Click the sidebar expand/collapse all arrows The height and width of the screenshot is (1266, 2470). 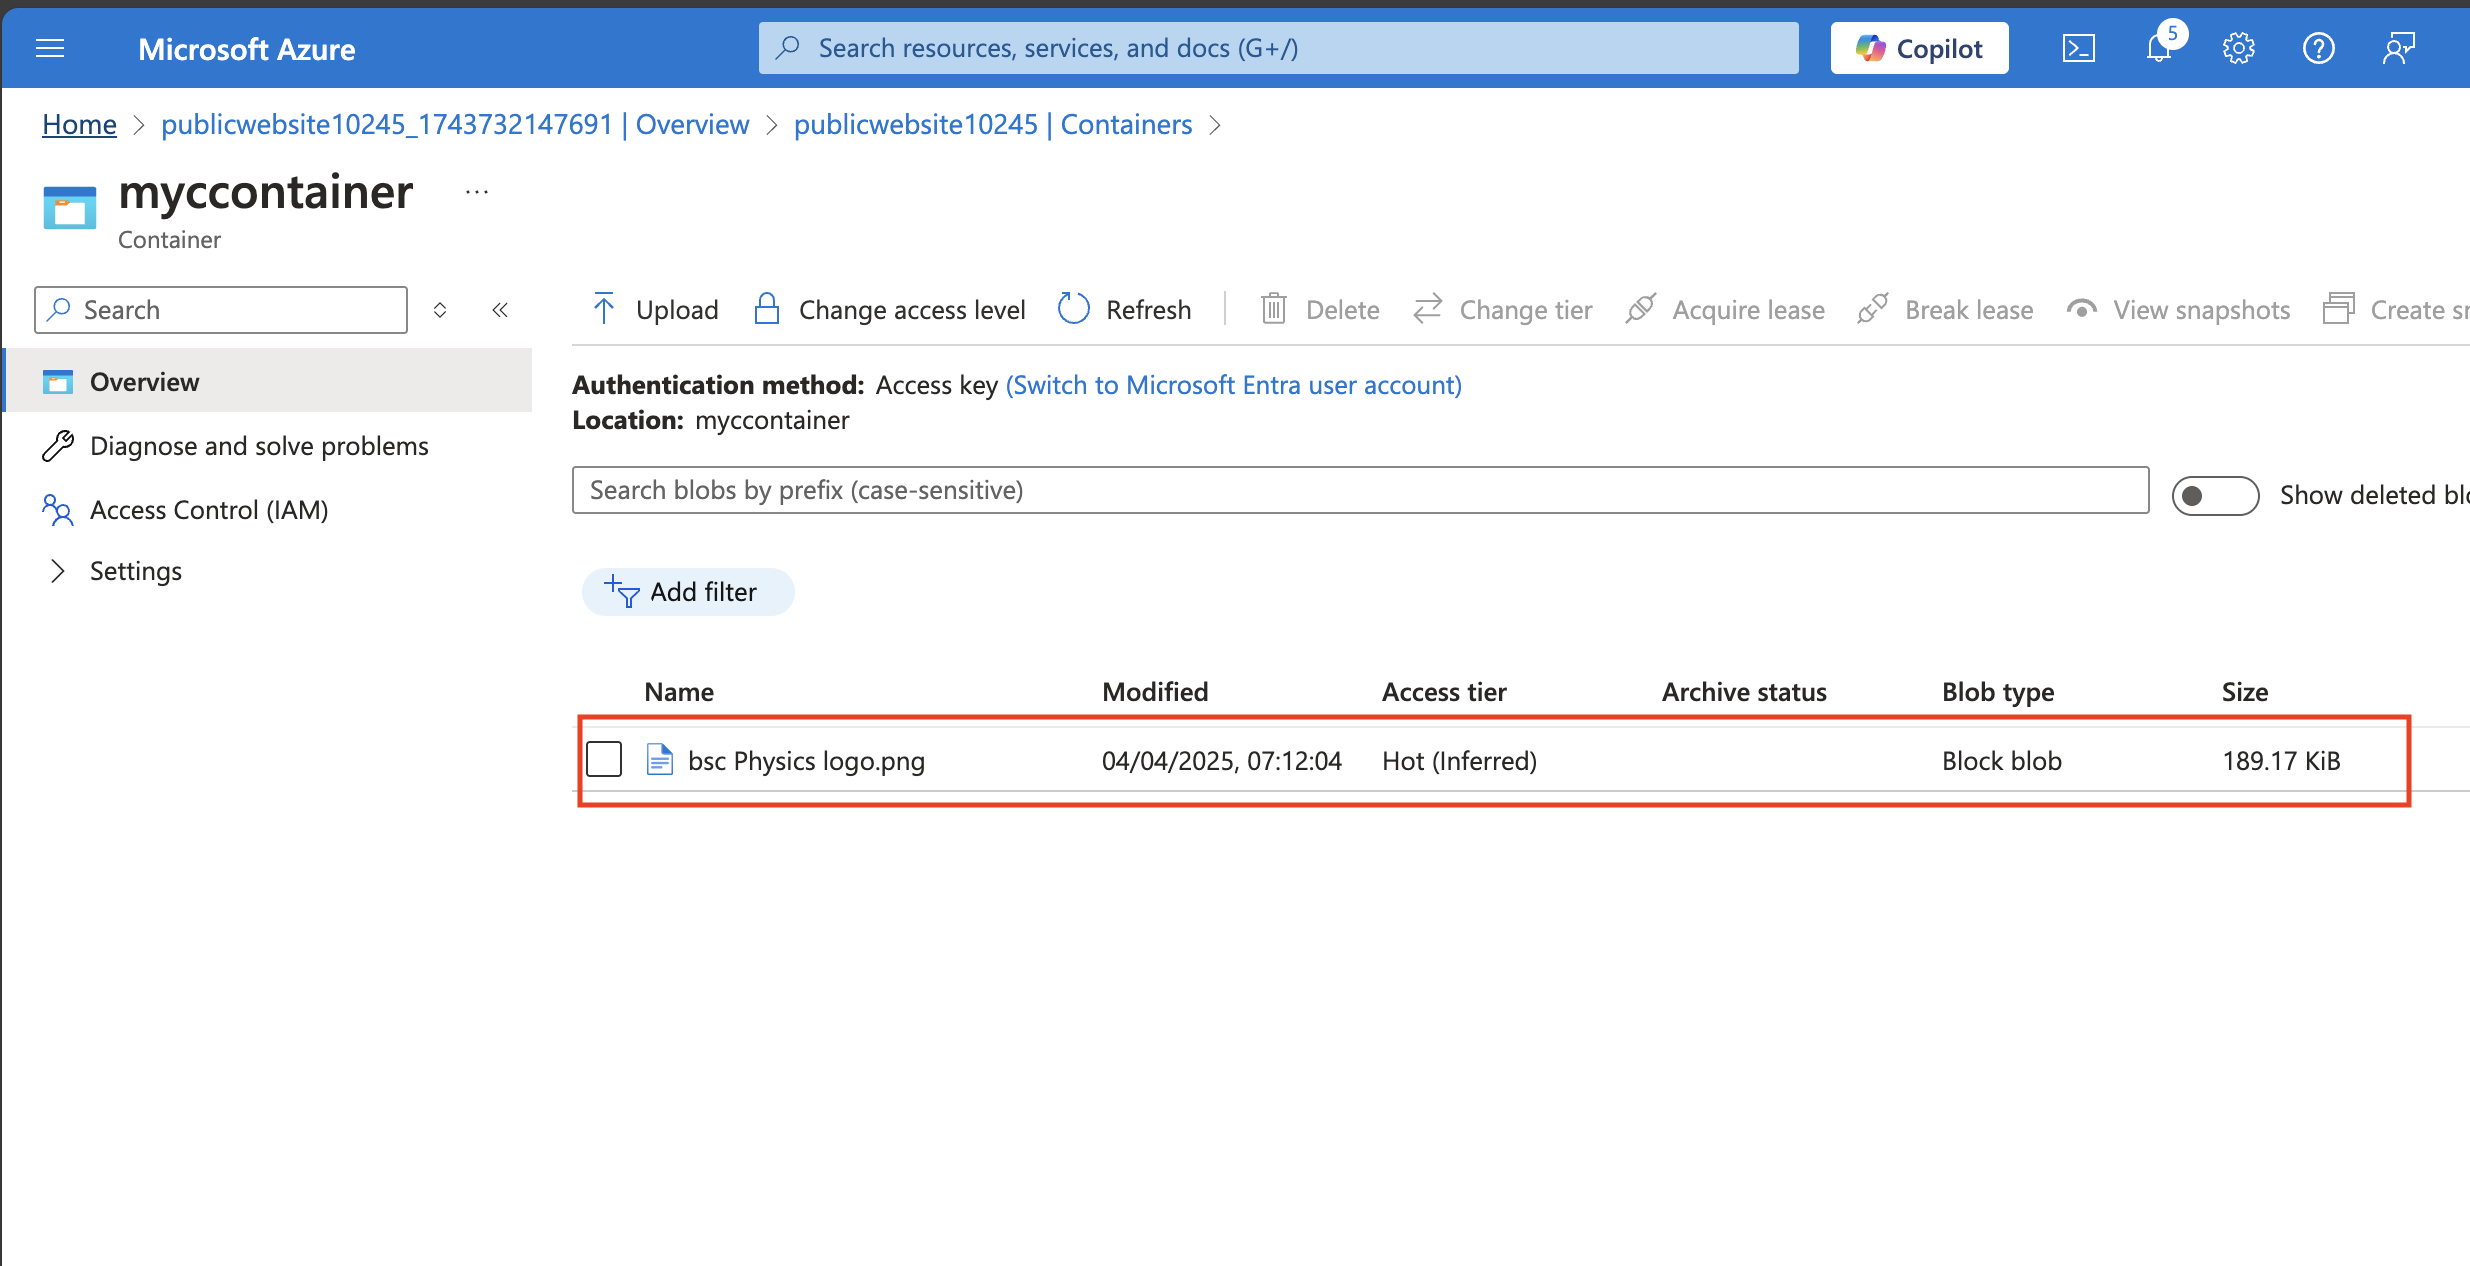[440, 310]
